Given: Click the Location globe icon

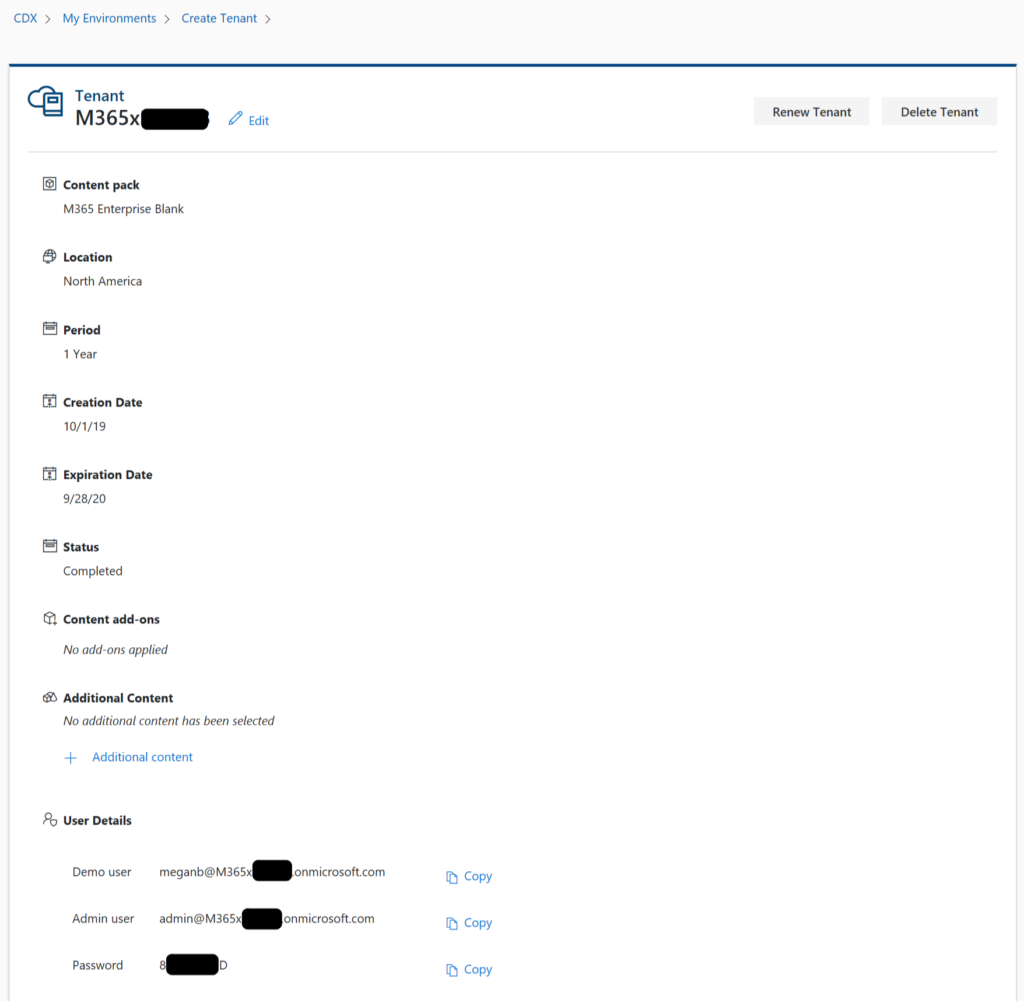Looking at the screenshot, I should pos(50,257).
